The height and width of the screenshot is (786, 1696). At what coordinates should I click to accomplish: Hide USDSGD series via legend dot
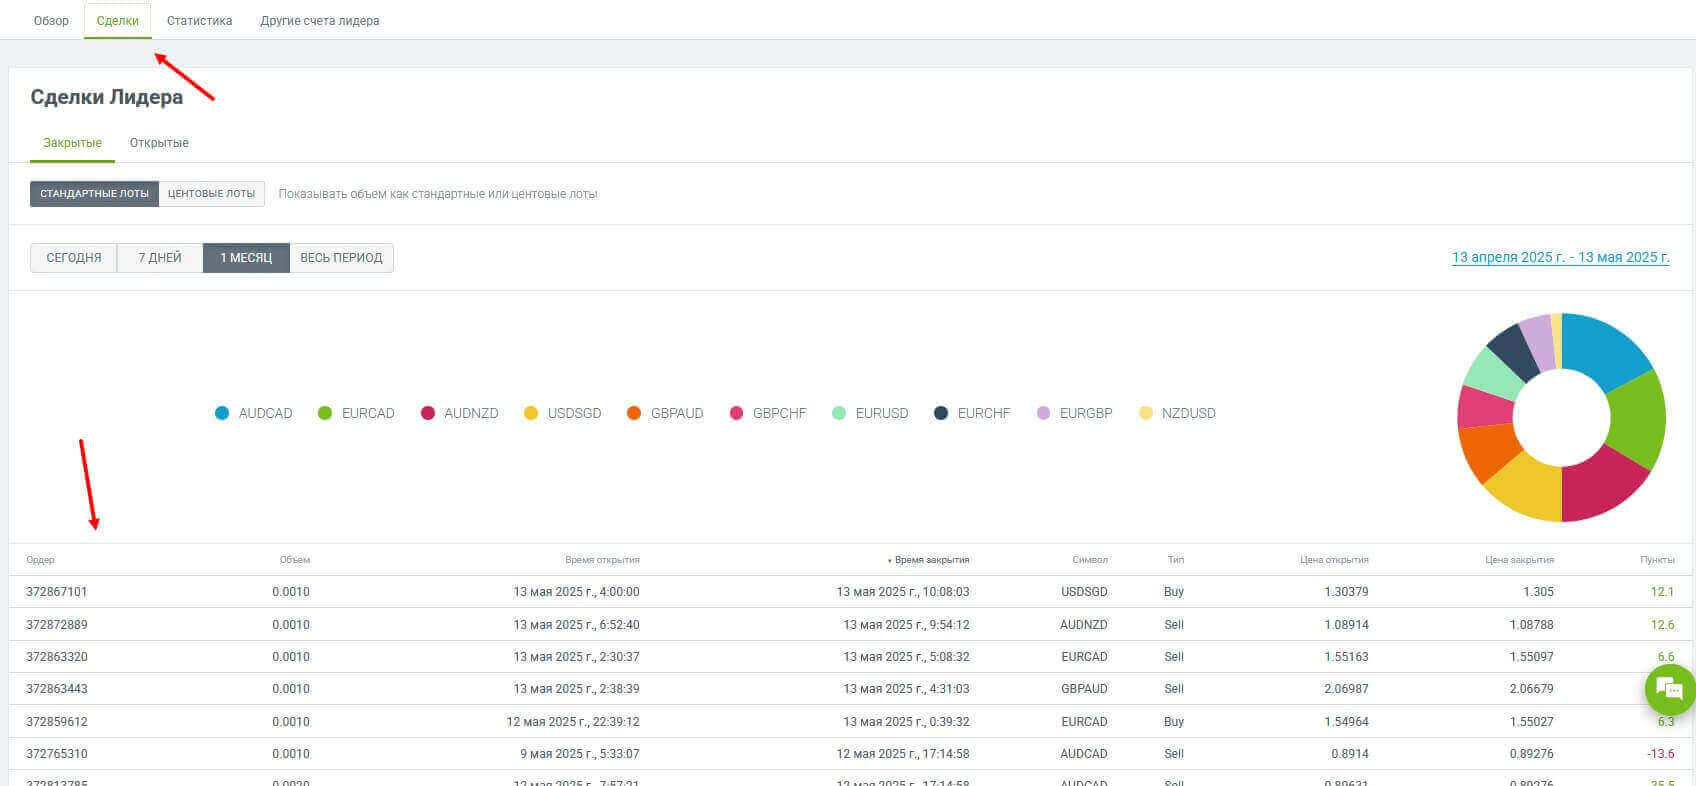point(531,413)
